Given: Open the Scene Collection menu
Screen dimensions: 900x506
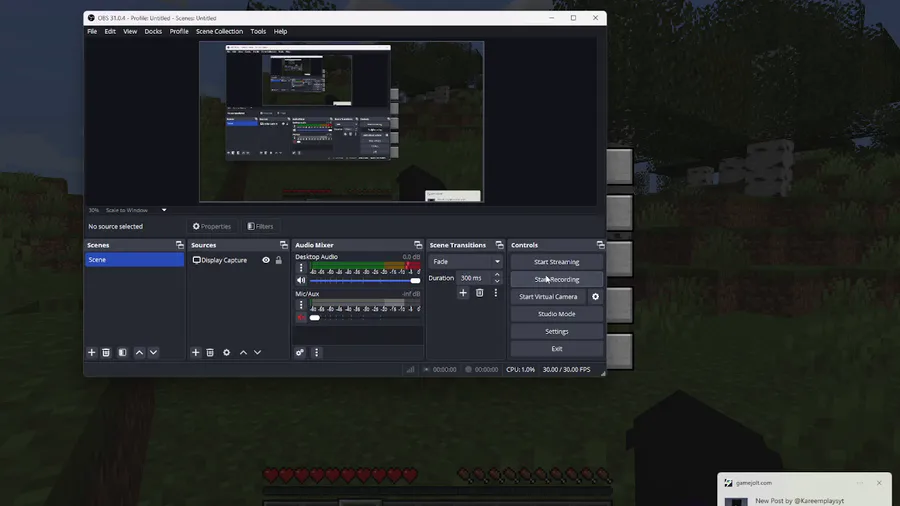Looking at the screenshot, I should click(x=219, y=32).
